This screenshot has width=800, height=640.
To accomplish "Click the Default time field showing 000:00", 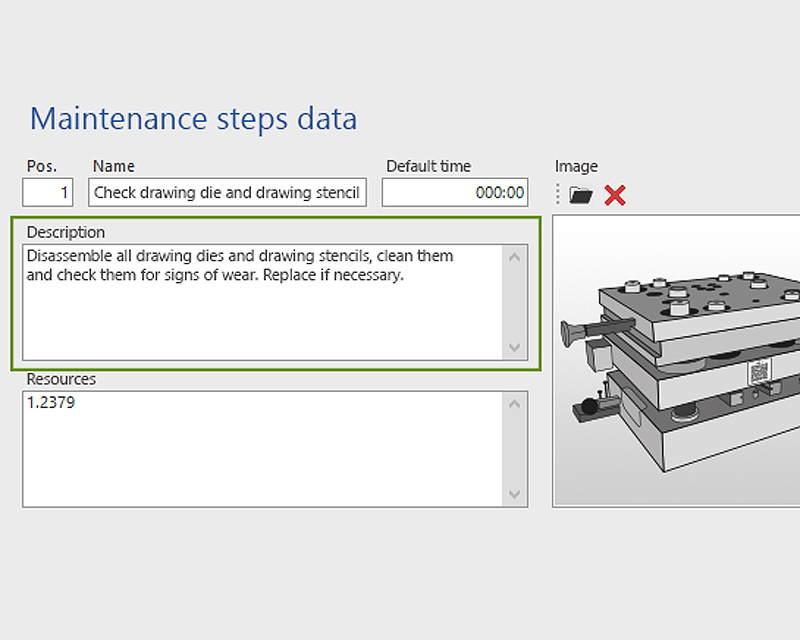I will [455, 192].
